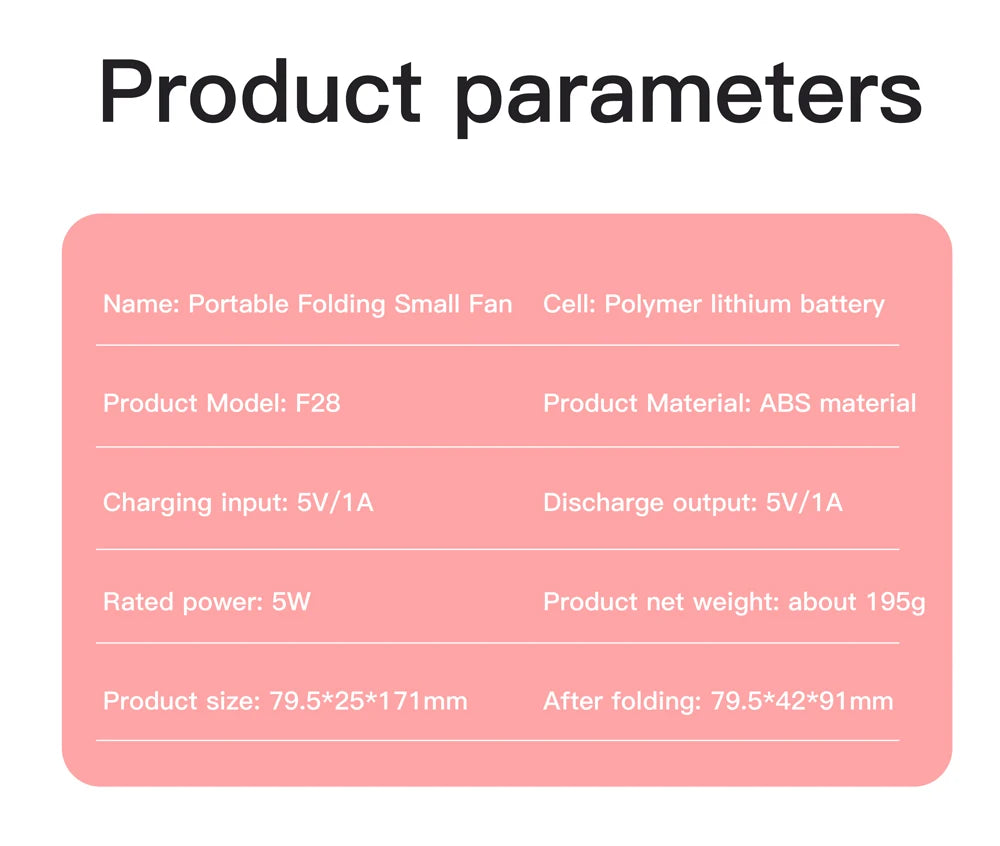
Task: Click the "After folding:" label
Action: (x=622, y=701)
